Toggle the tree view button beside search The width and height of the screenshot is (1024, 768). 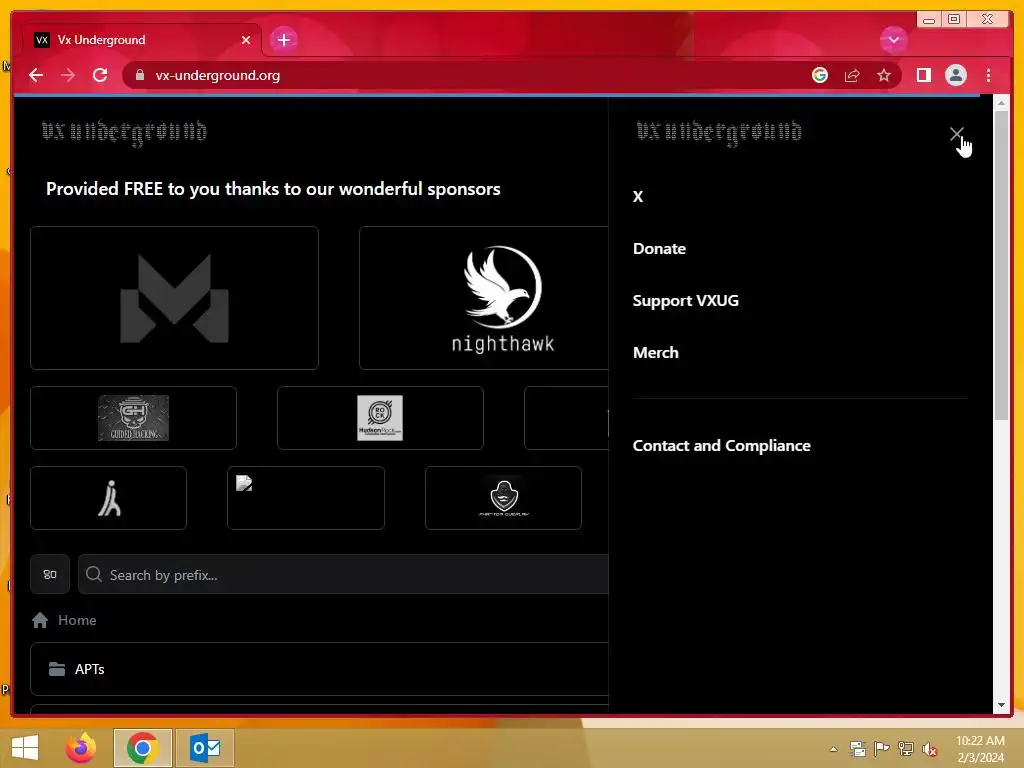tap(50, 574)
